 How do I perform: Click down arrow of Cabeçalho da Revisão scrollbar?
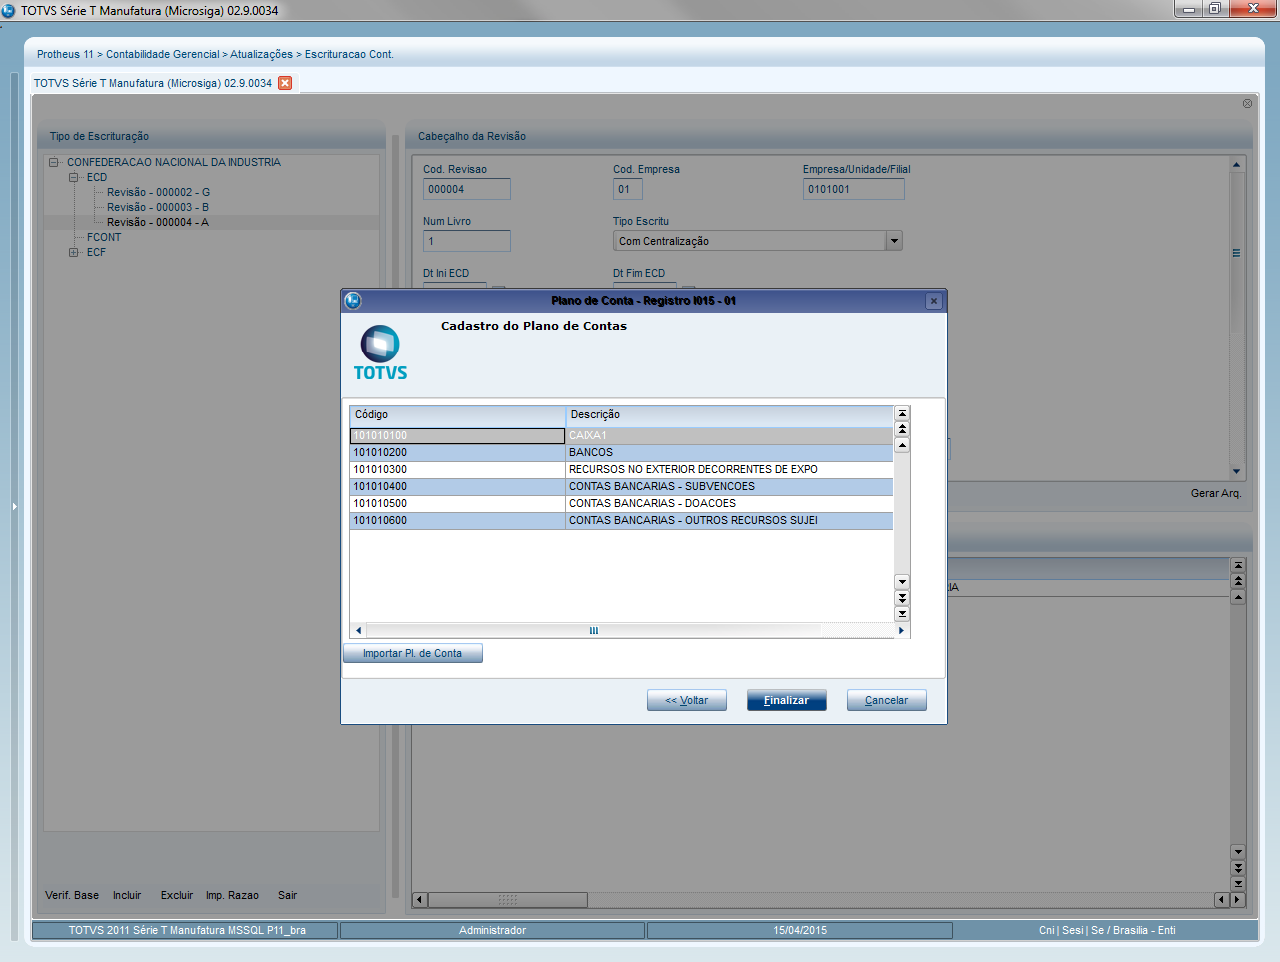[x=1237, y=472]
